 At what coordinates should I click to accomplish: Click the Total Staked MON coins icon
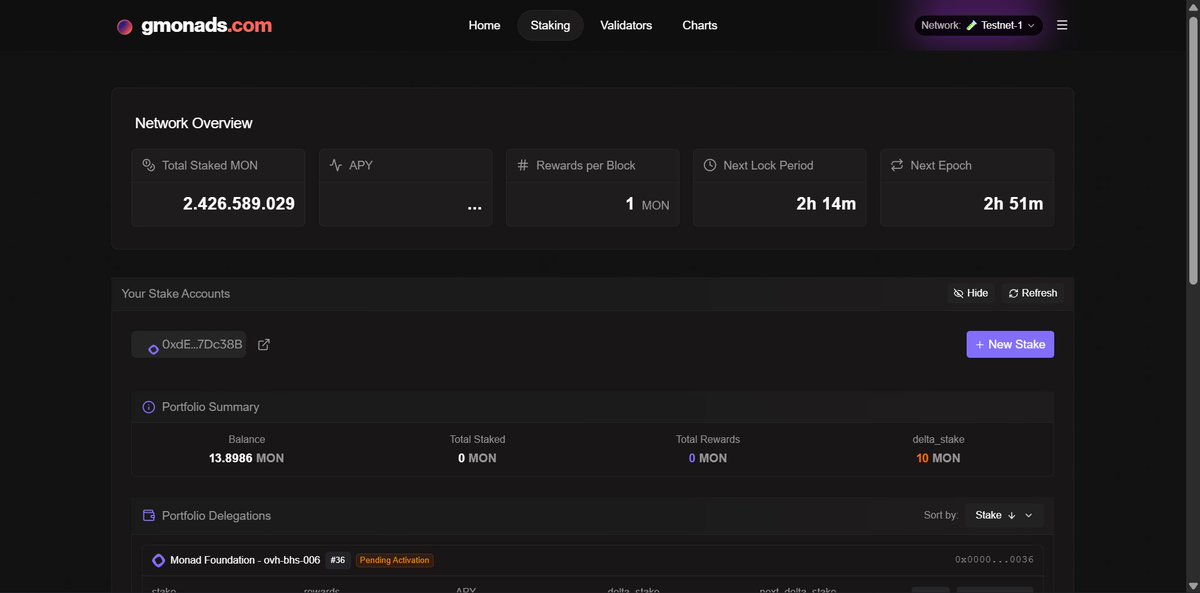(x=149, y=165)
